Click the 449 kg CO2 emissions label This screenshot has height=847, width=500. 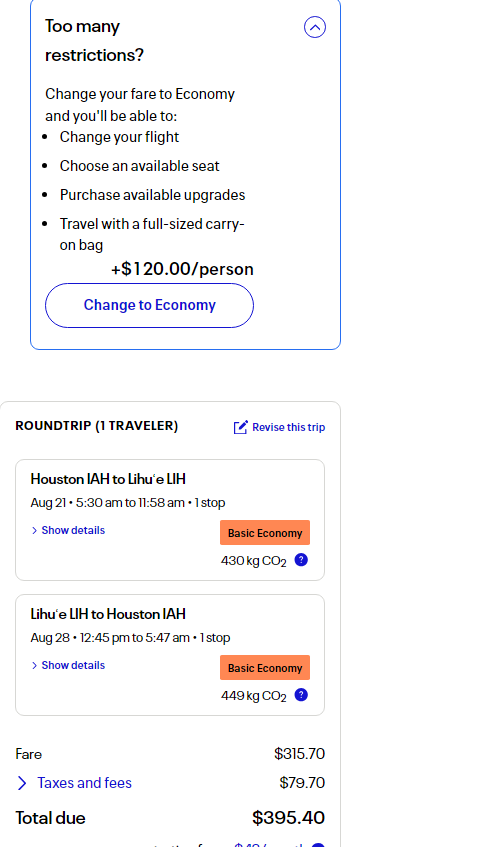click(x=253, y=696)
